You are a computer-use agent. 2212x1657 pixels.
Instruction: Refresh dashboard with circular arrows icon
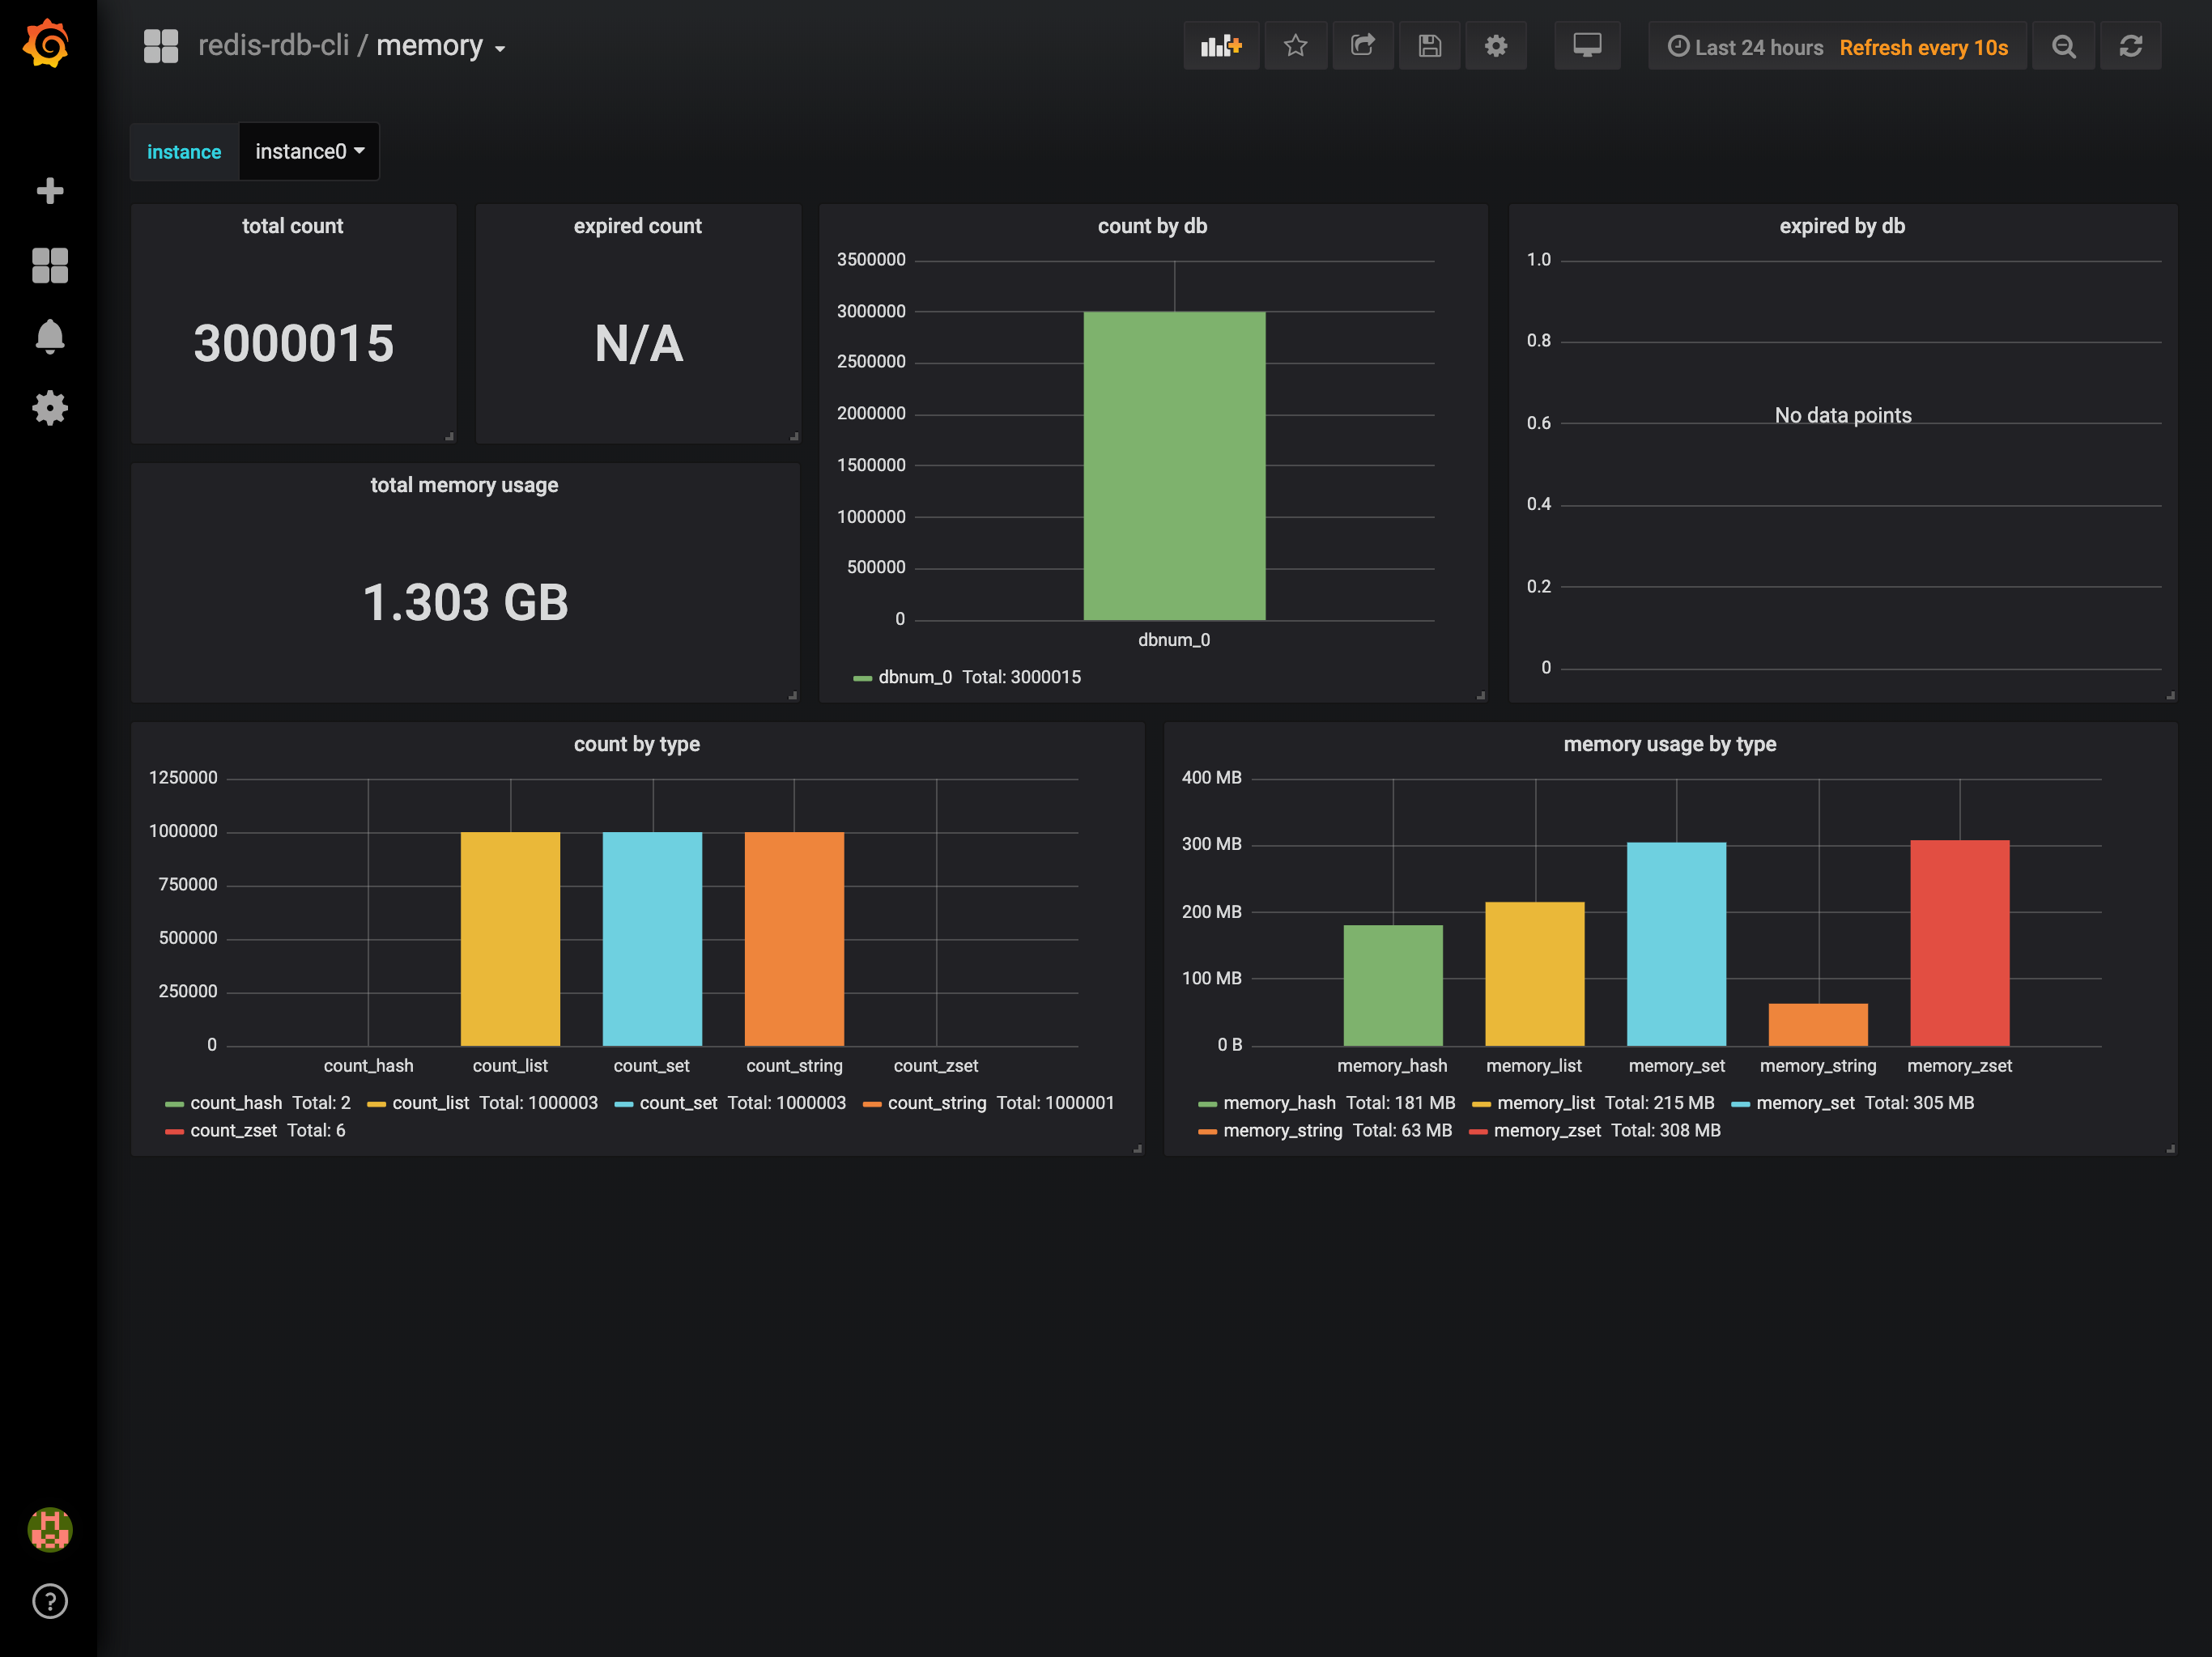click(2130, 46)
